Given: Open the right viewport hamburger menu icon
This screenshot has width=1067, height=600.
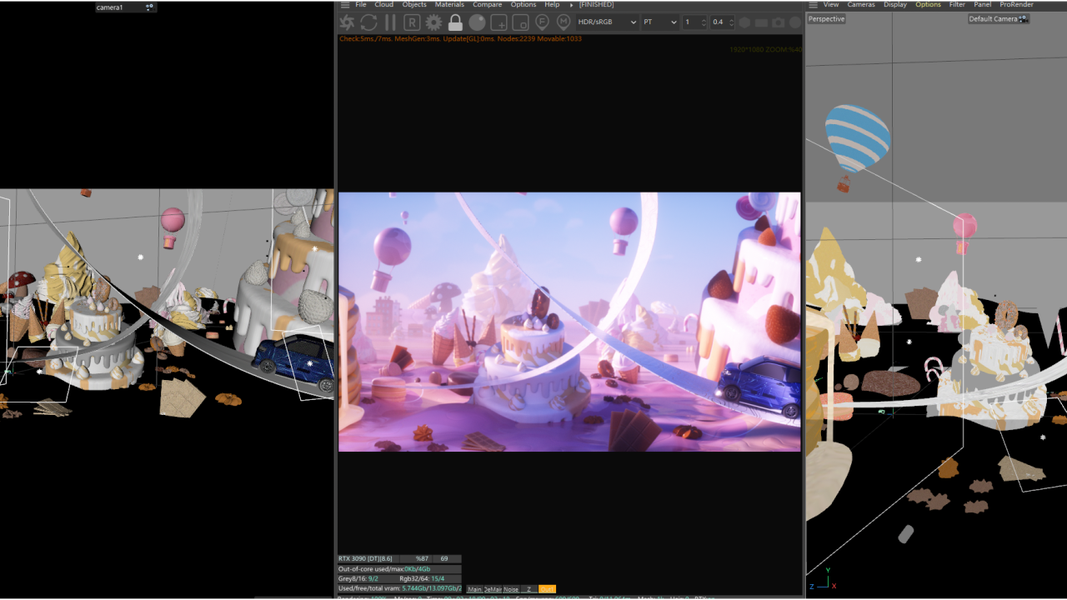Looking at the screenshot, I should coord(813,5).
